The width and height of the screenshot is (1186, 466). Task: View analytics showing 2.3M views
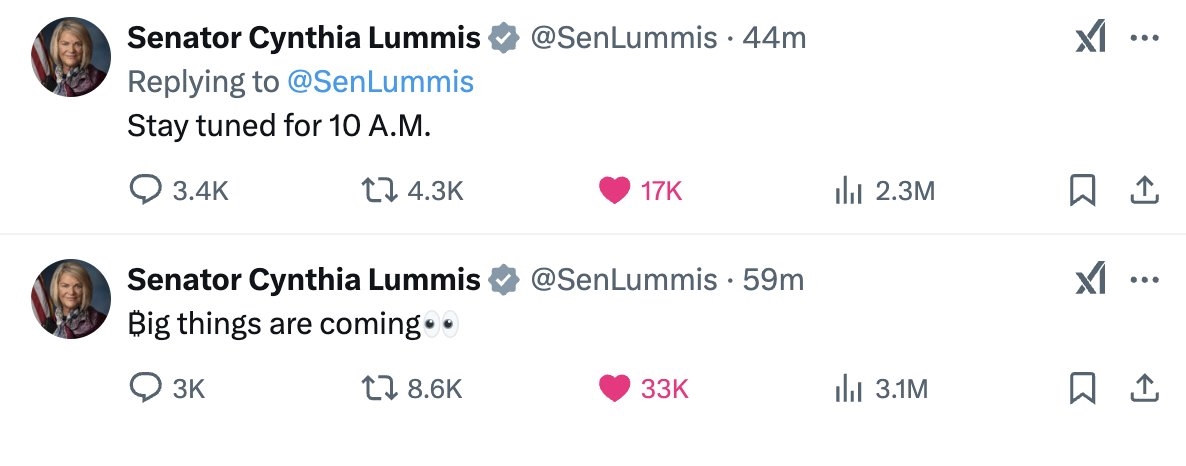847,190
